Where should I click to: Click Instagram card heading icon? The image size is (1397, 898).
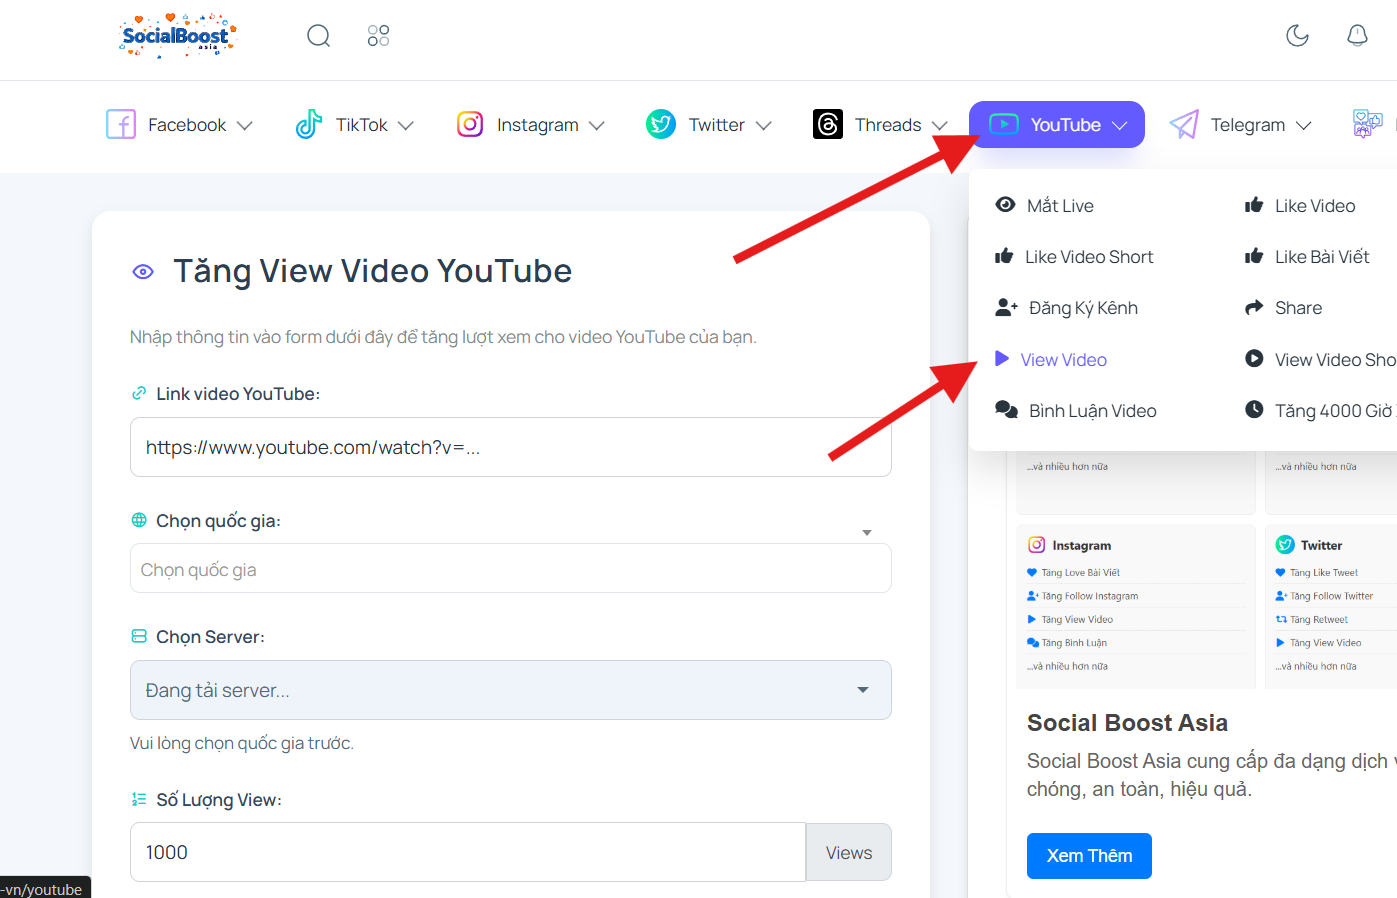1037,545
